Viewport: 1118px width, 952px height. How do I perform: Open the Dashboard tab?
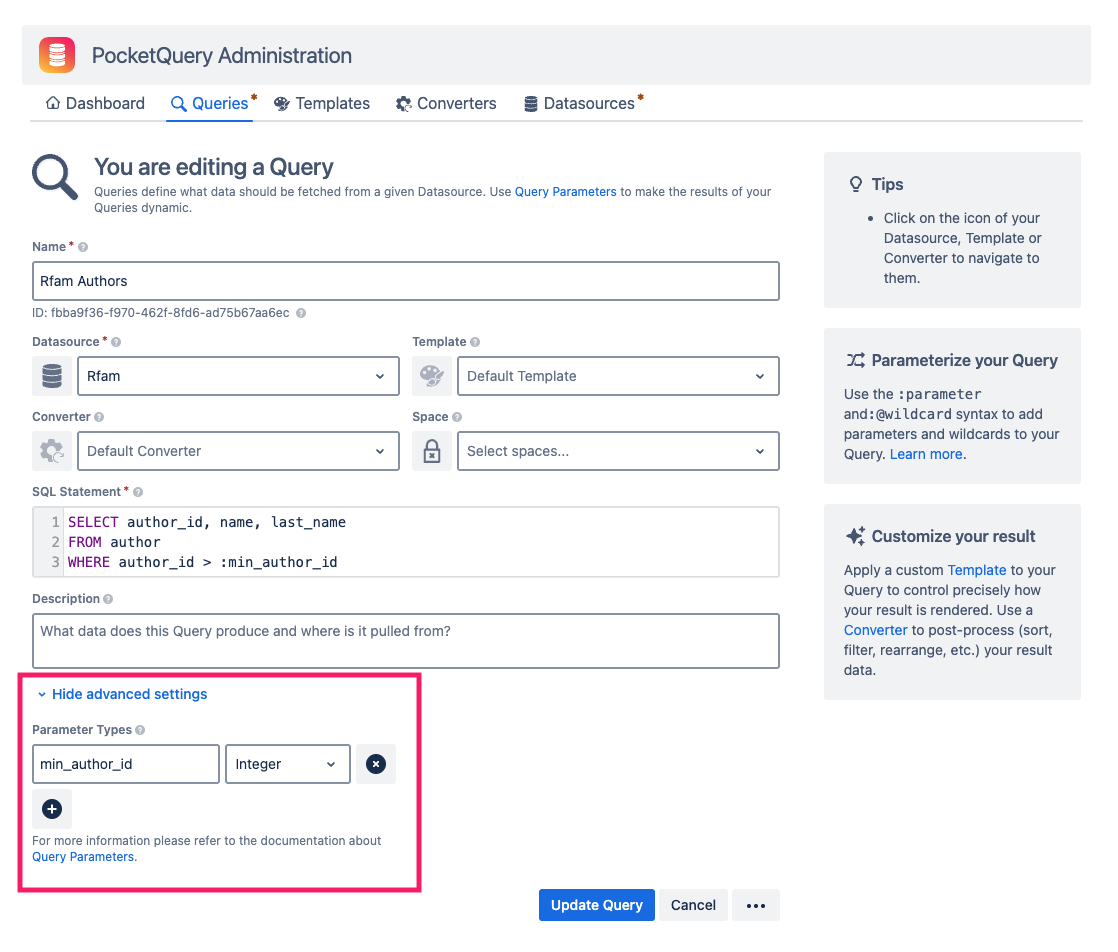(x=95, y=103)
